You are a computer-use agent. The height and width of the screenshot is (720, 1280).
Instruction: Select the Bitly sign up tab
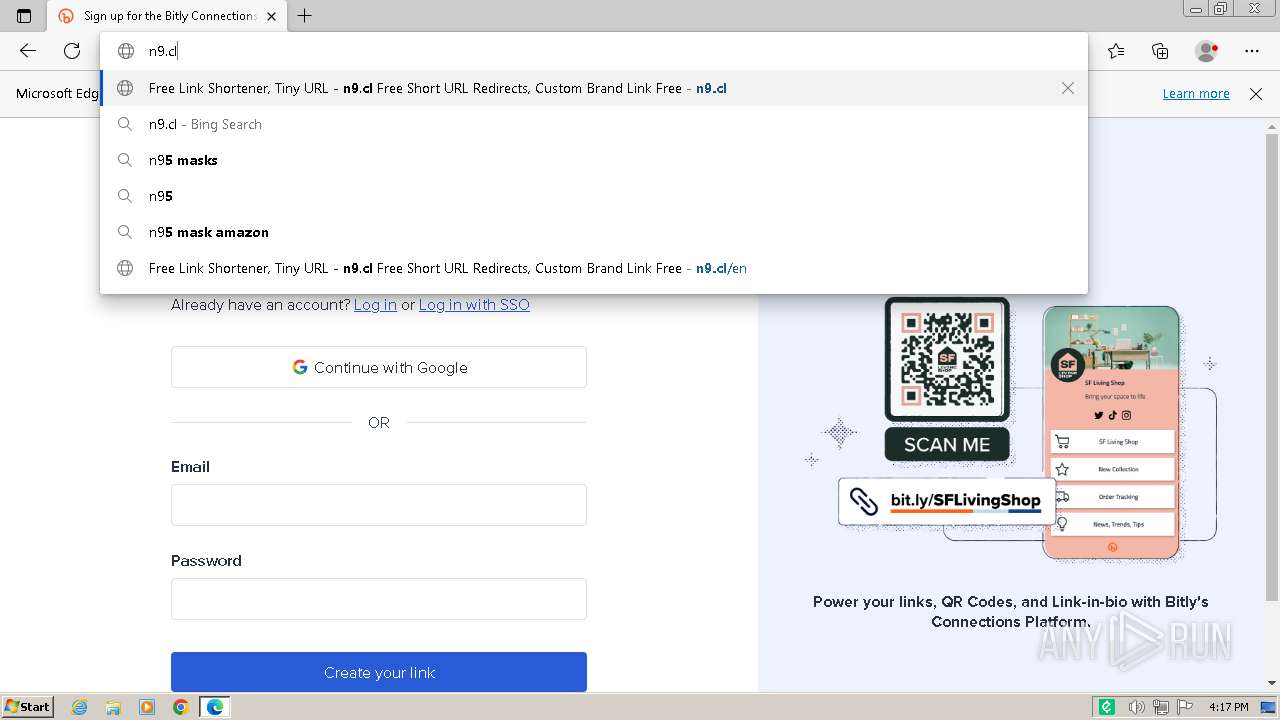click(x=167, y=16)
